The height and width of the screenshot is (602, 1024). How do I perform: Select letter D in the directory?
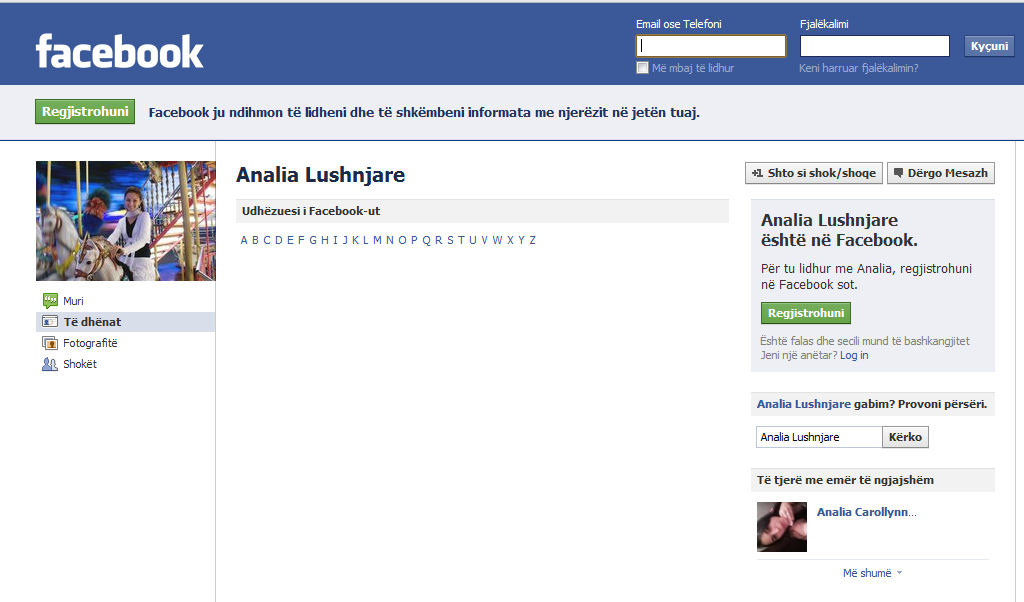[279, 240]
